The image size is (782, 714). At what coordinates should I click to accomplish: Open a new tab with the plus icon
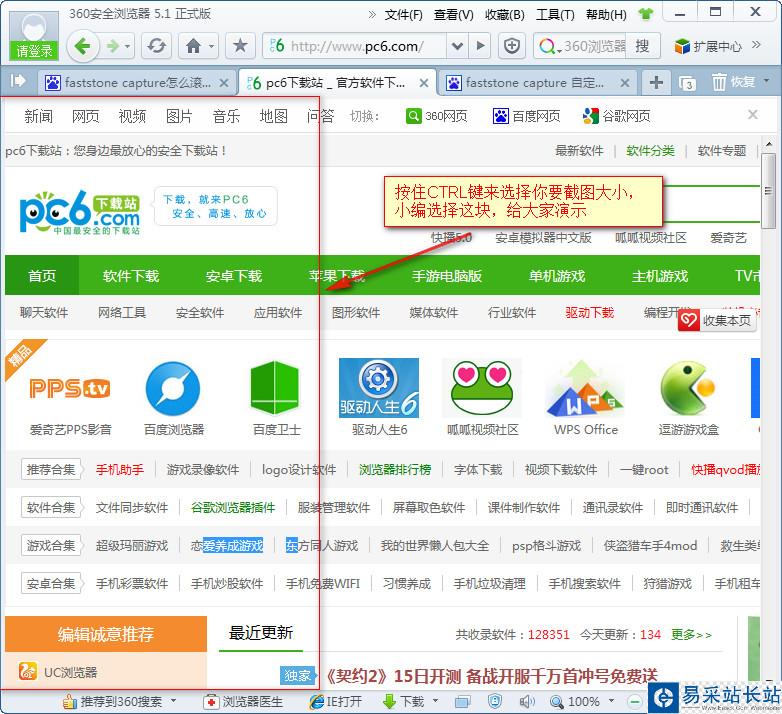coord(656,82)
